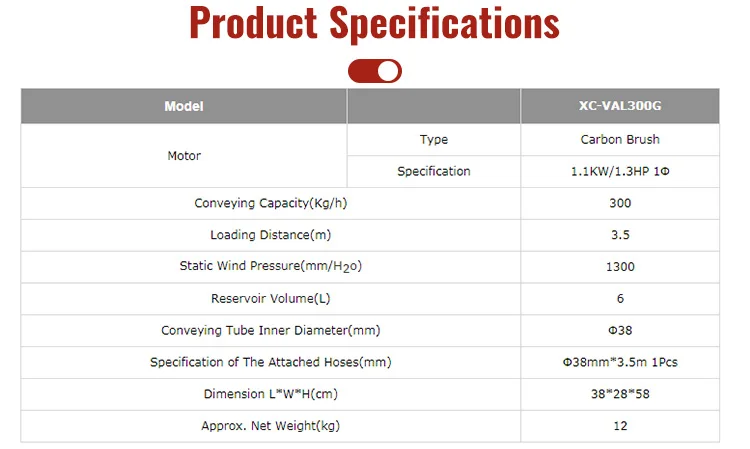The width and height of the screenshot is (750, 449).
Task: Select the Reservoir Volume(L) label
Action: tap(270, 299)
